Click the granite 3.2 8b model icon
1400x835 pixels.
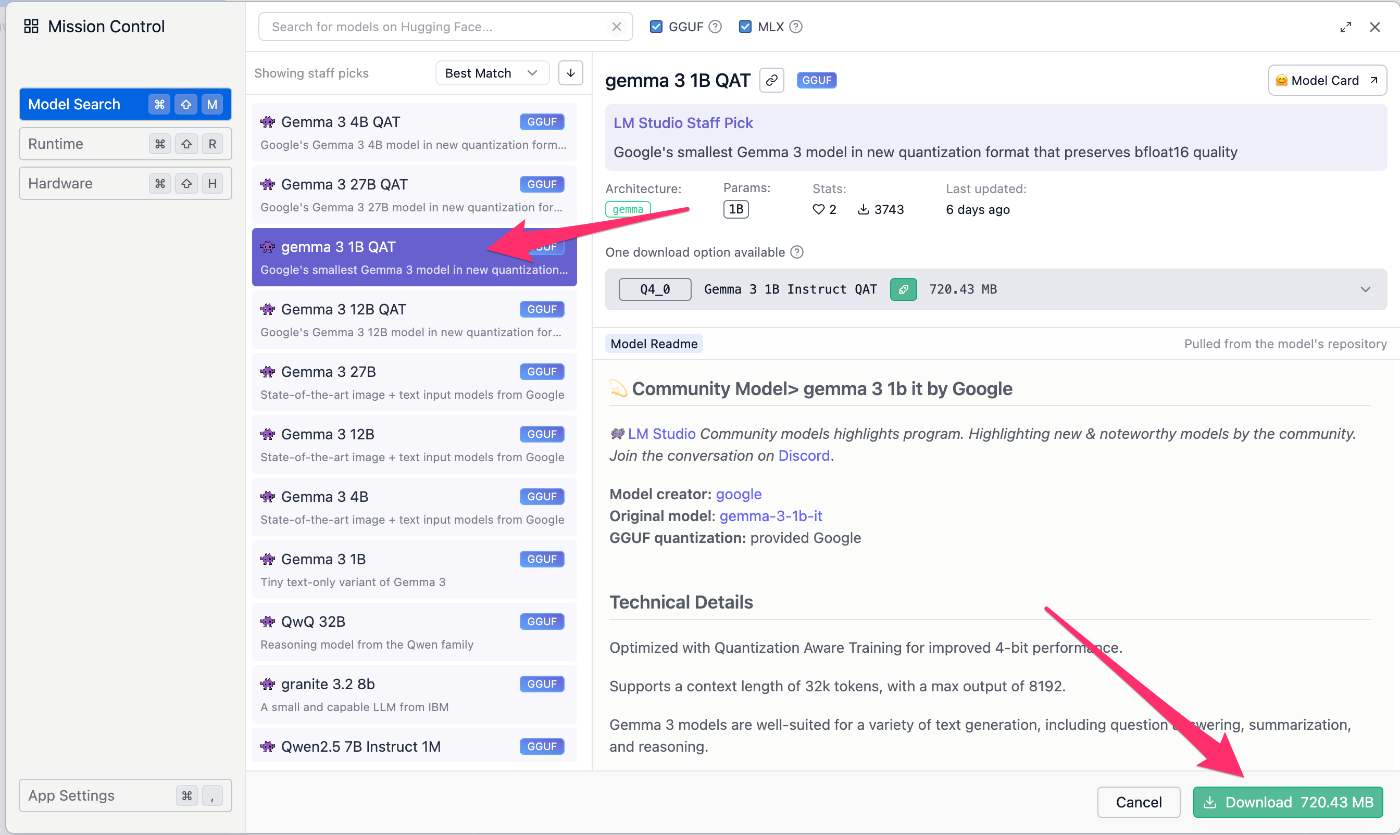click(268, 684)
